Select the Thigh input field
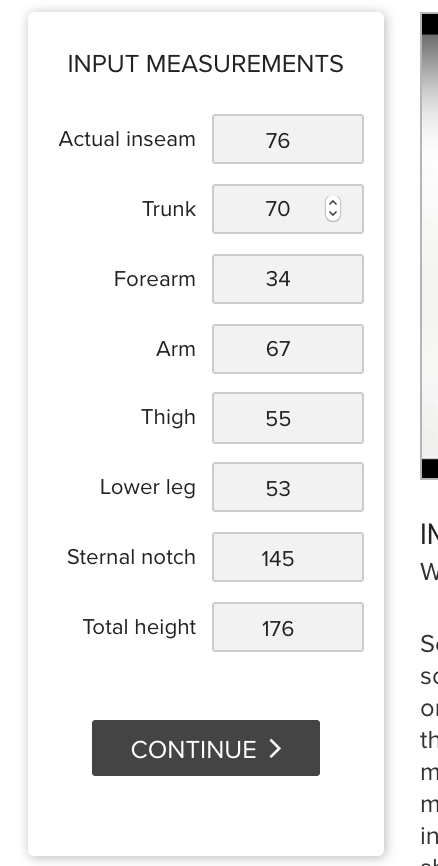Screen dimensions: 438x866 coord(288,418)
